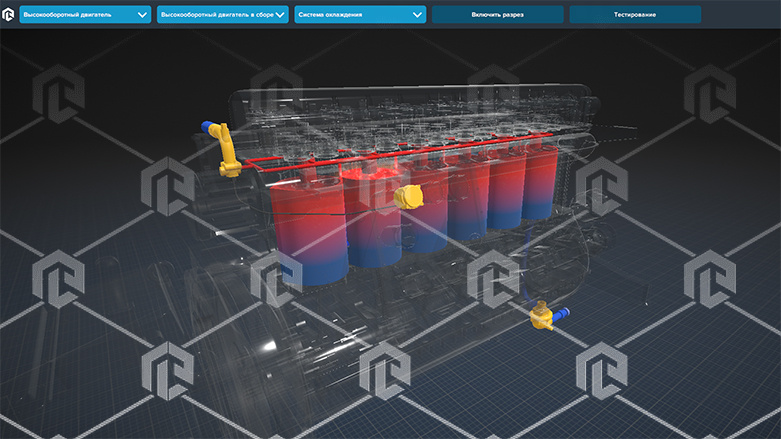Toggle the "Включить разрез" section cut
The image size is (781, 439).
click(497, 15)
